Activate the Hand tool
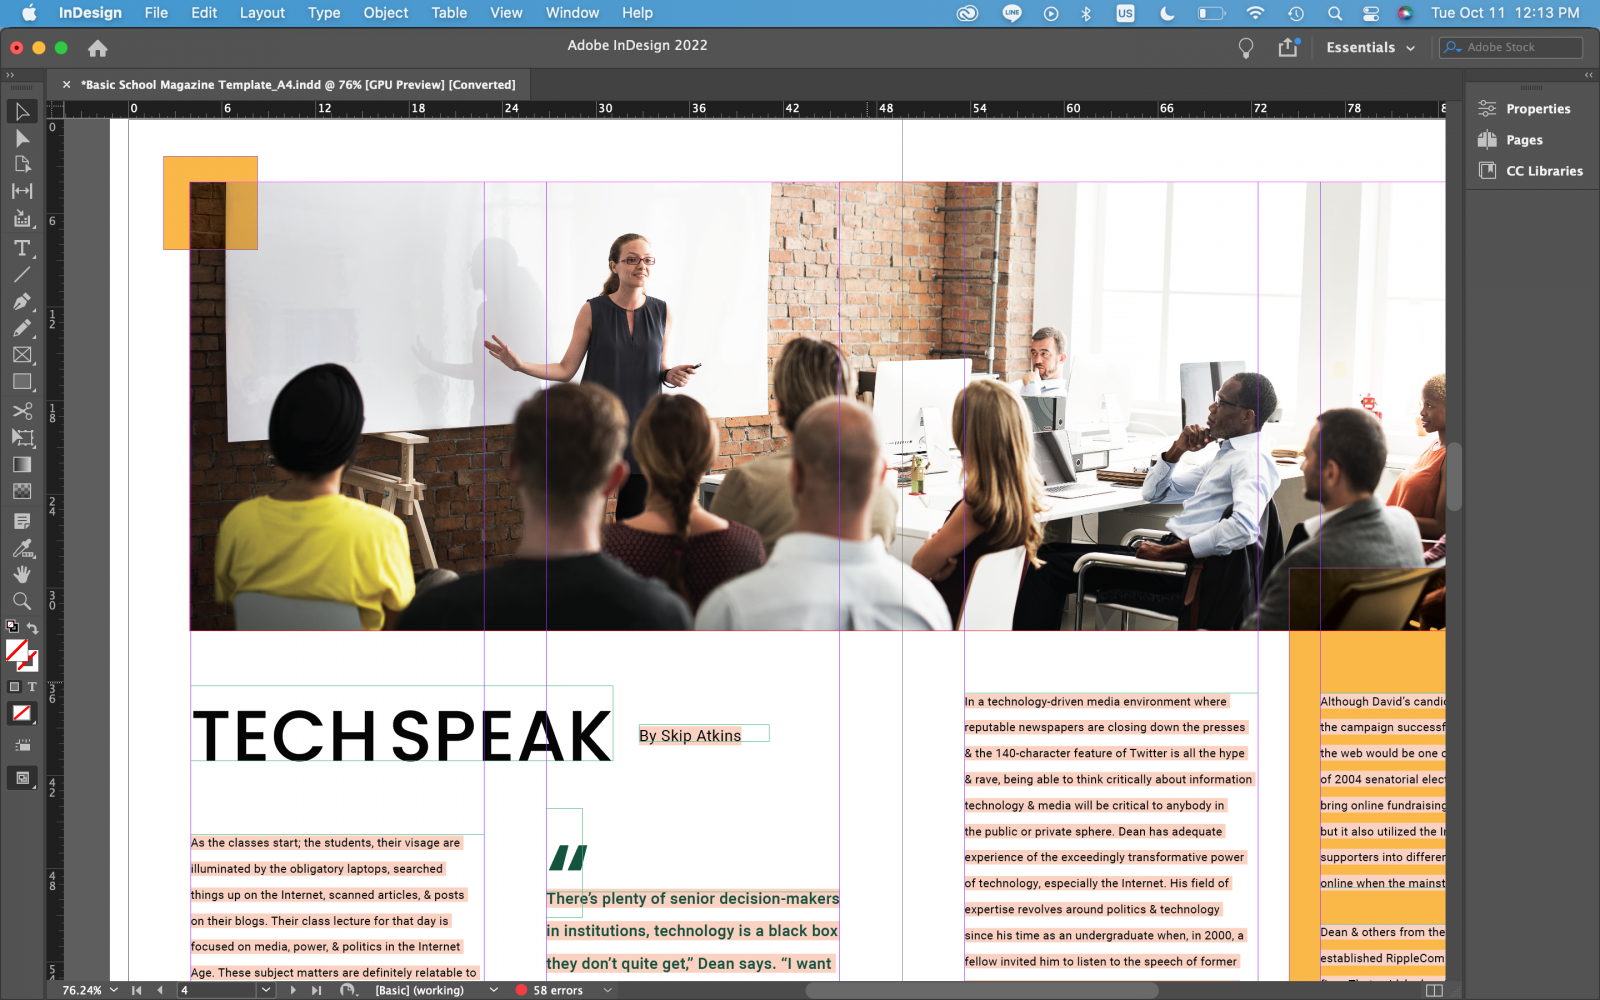1600x1000 pixels. [22, 574]
